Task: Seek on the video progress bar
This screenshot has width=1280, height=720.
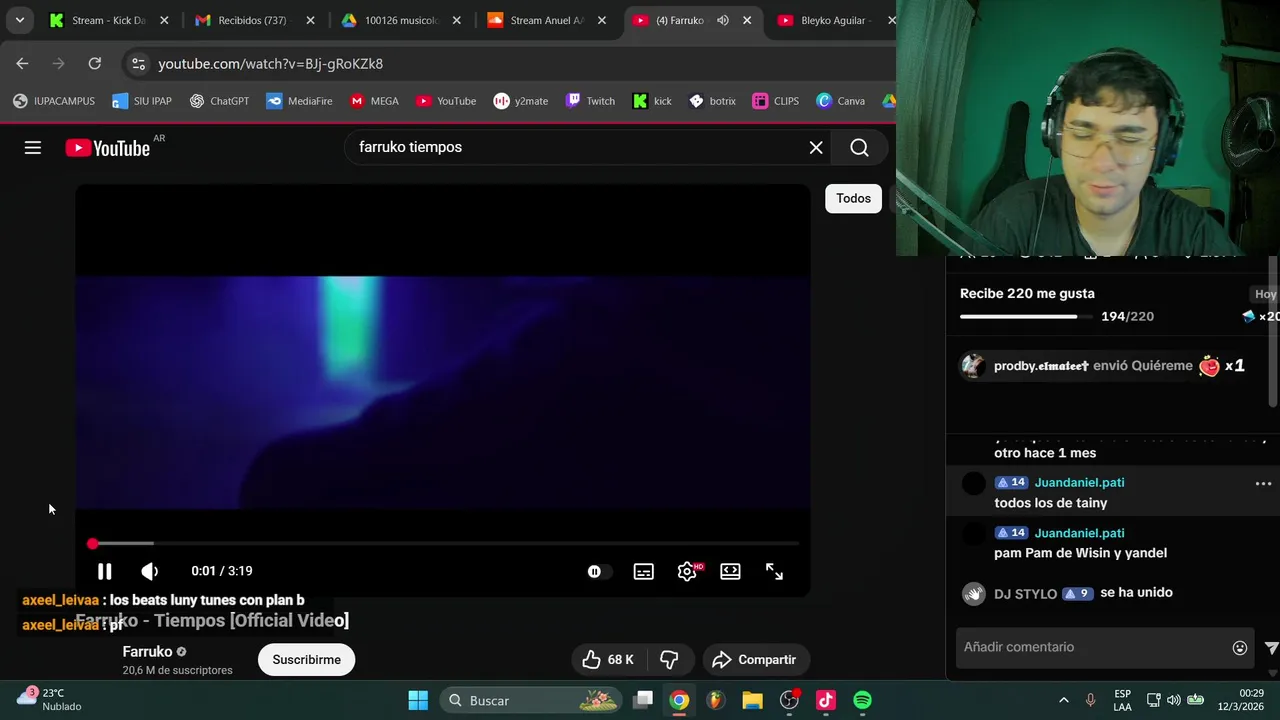Action: (x=445, y=543)
